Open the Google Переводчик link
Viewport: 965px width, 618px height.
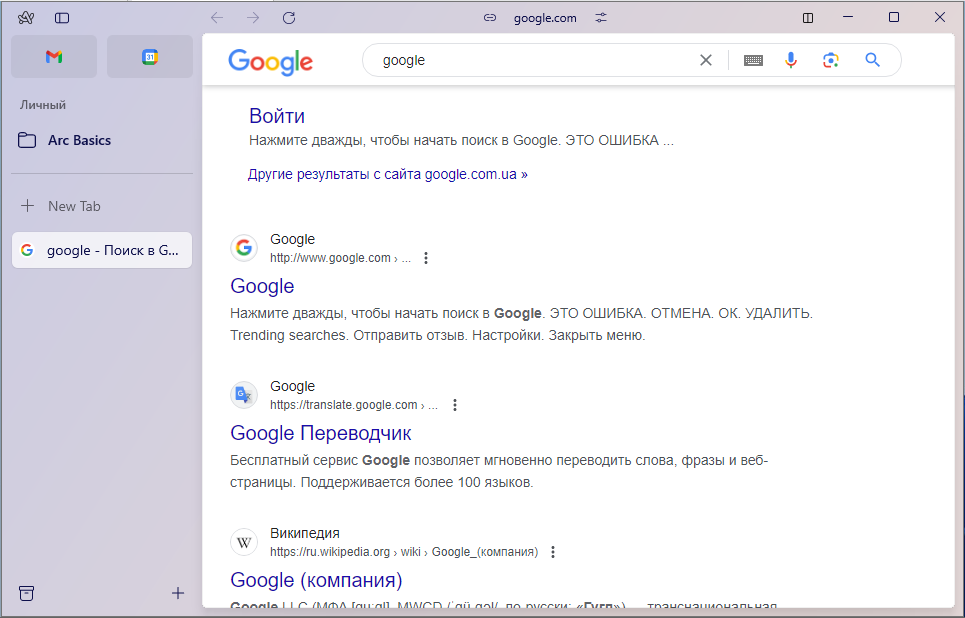click(321, 433)
